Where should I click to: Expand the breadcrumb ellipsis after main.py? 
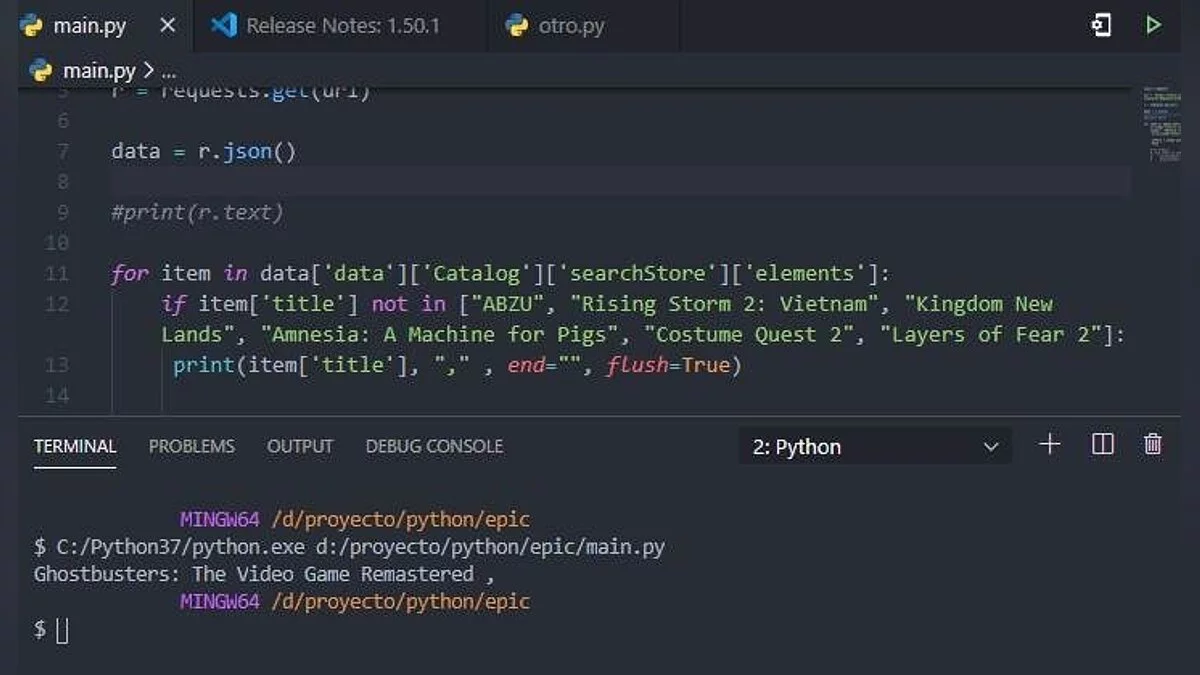click(168, 71)
